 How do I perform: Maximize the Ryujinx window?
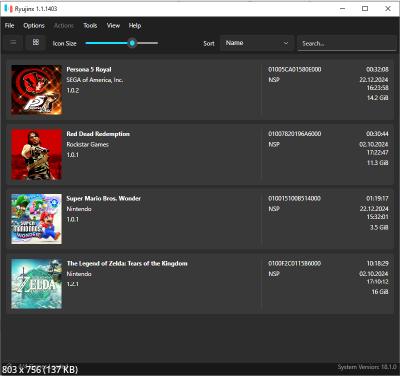tap(365, 9)
